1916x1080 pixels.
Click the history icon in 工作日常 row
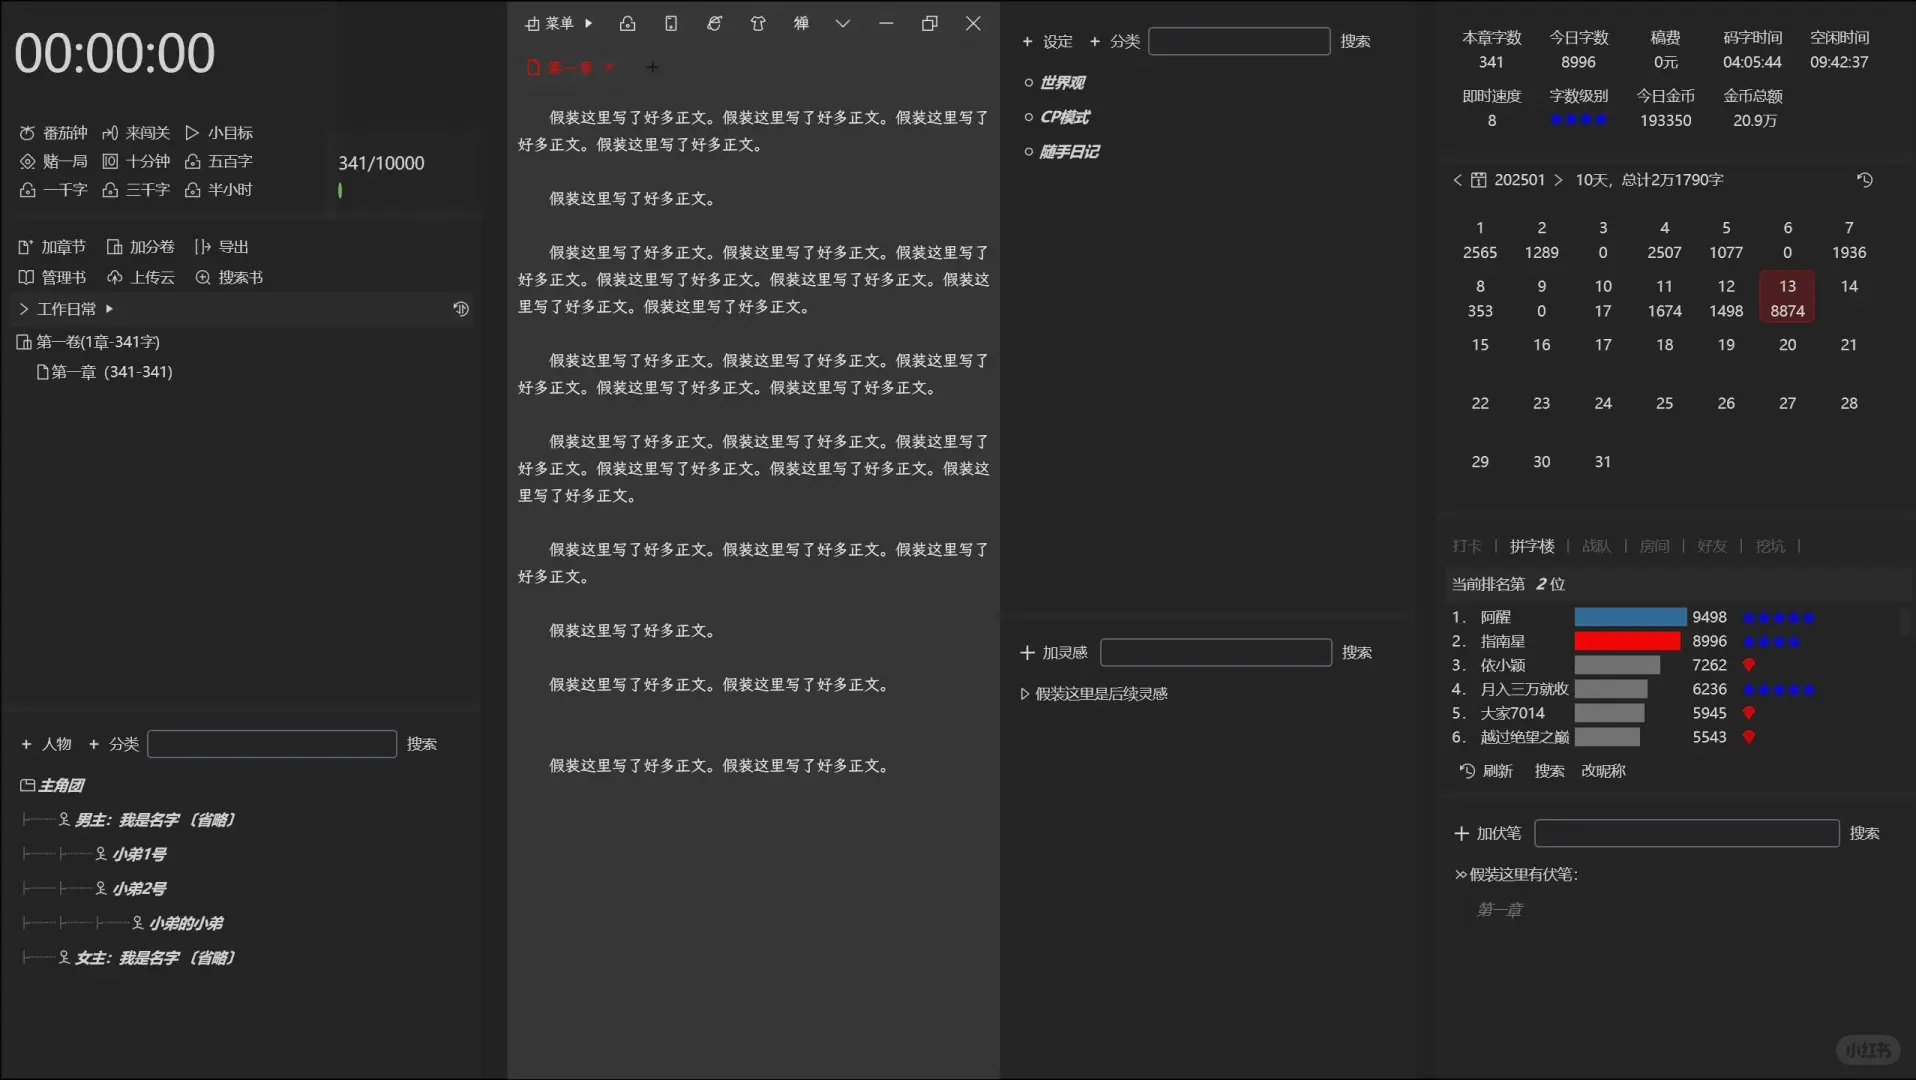pyautogui.click(x=461, y=309)
